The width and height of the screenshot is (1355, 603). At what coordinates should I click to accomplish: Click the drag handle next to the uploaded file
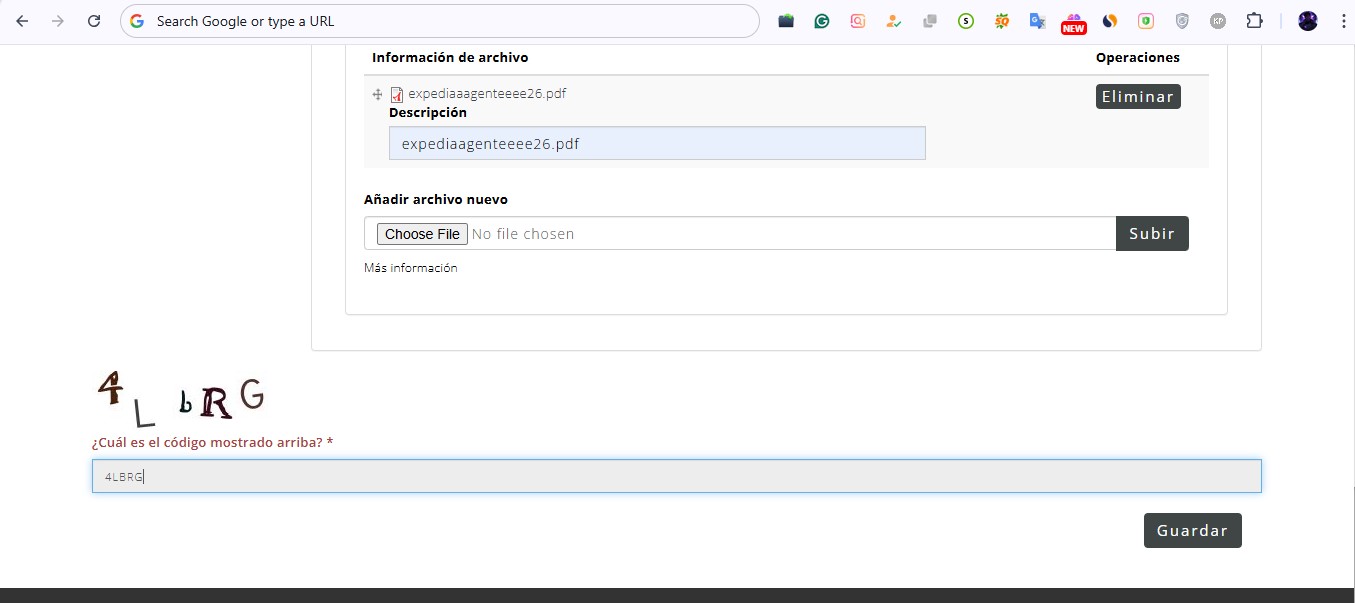(x=378, y=95)
